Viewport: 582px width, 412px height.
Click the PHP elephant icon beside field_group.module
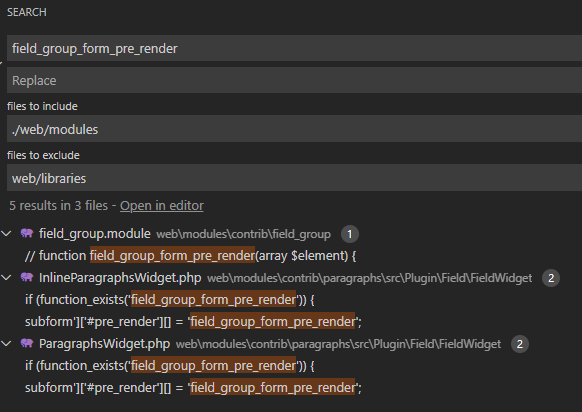coord(27,233)
